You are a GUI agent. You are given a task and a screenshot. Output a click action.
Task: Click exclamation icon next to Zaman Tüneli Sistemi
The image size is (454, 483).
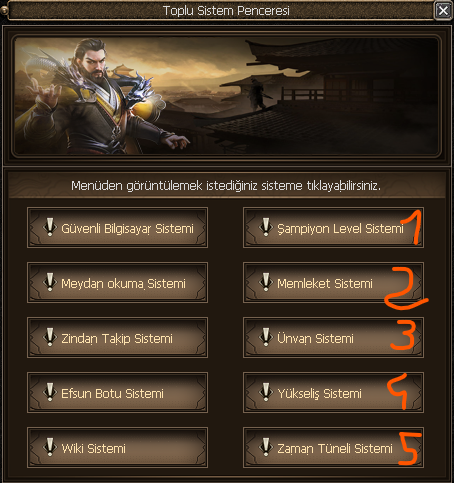click(x=266, y=447)
